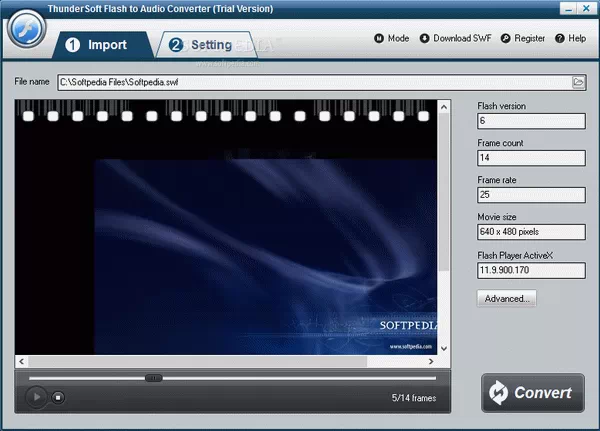Close the converter window
600x431 pixels.
click(x=586, y=8)
